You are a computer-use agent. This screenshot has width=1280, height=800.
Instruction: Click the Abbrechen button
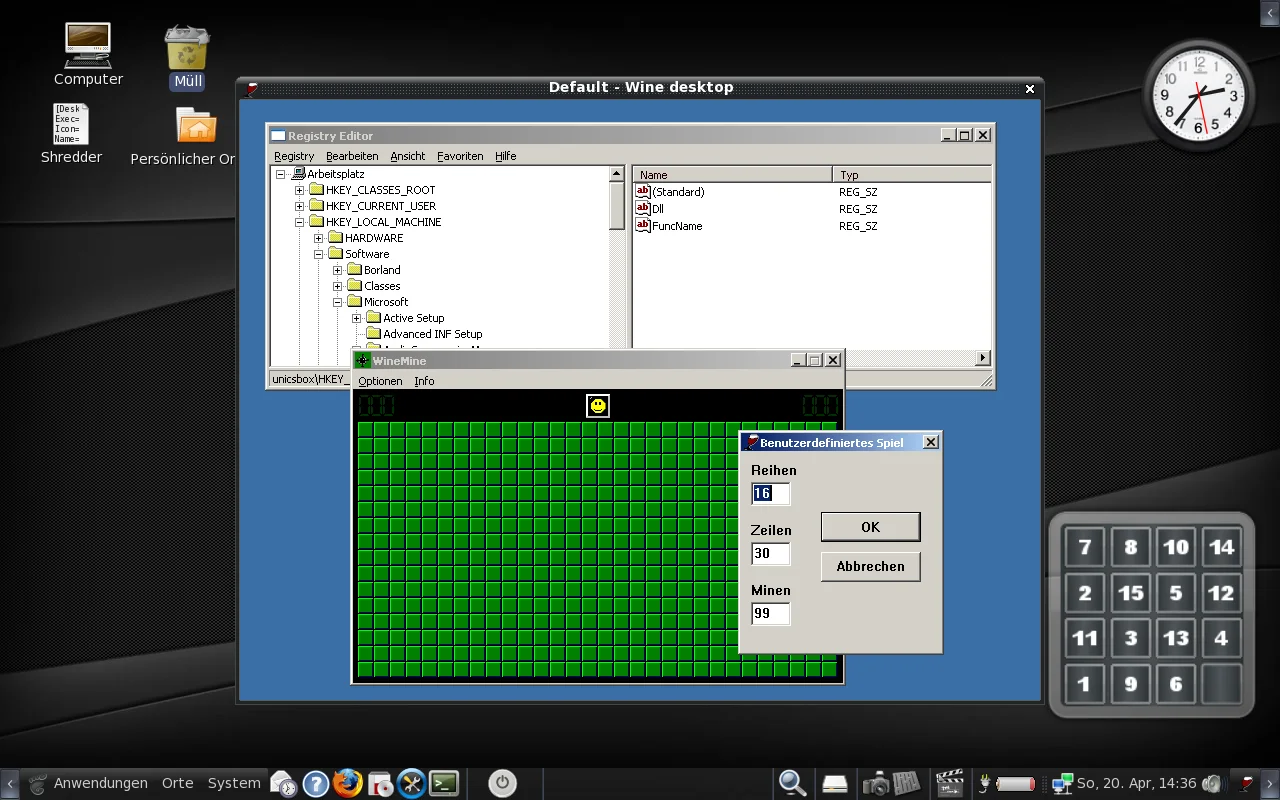pos(870,566)
